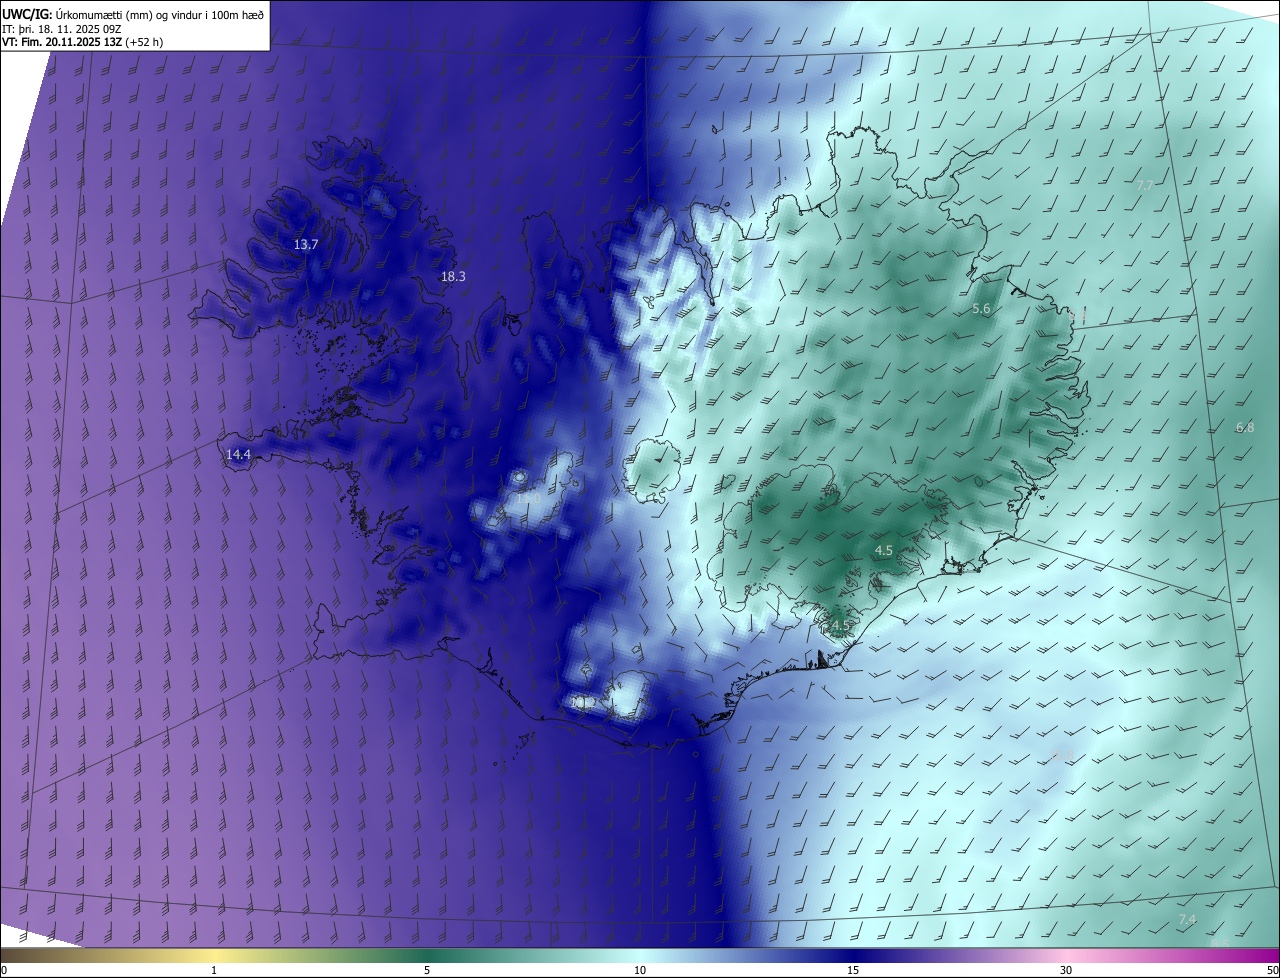Click the '30' tick on the color scale
This screenshot has width=1280, height=978.
click(1066, 970)
